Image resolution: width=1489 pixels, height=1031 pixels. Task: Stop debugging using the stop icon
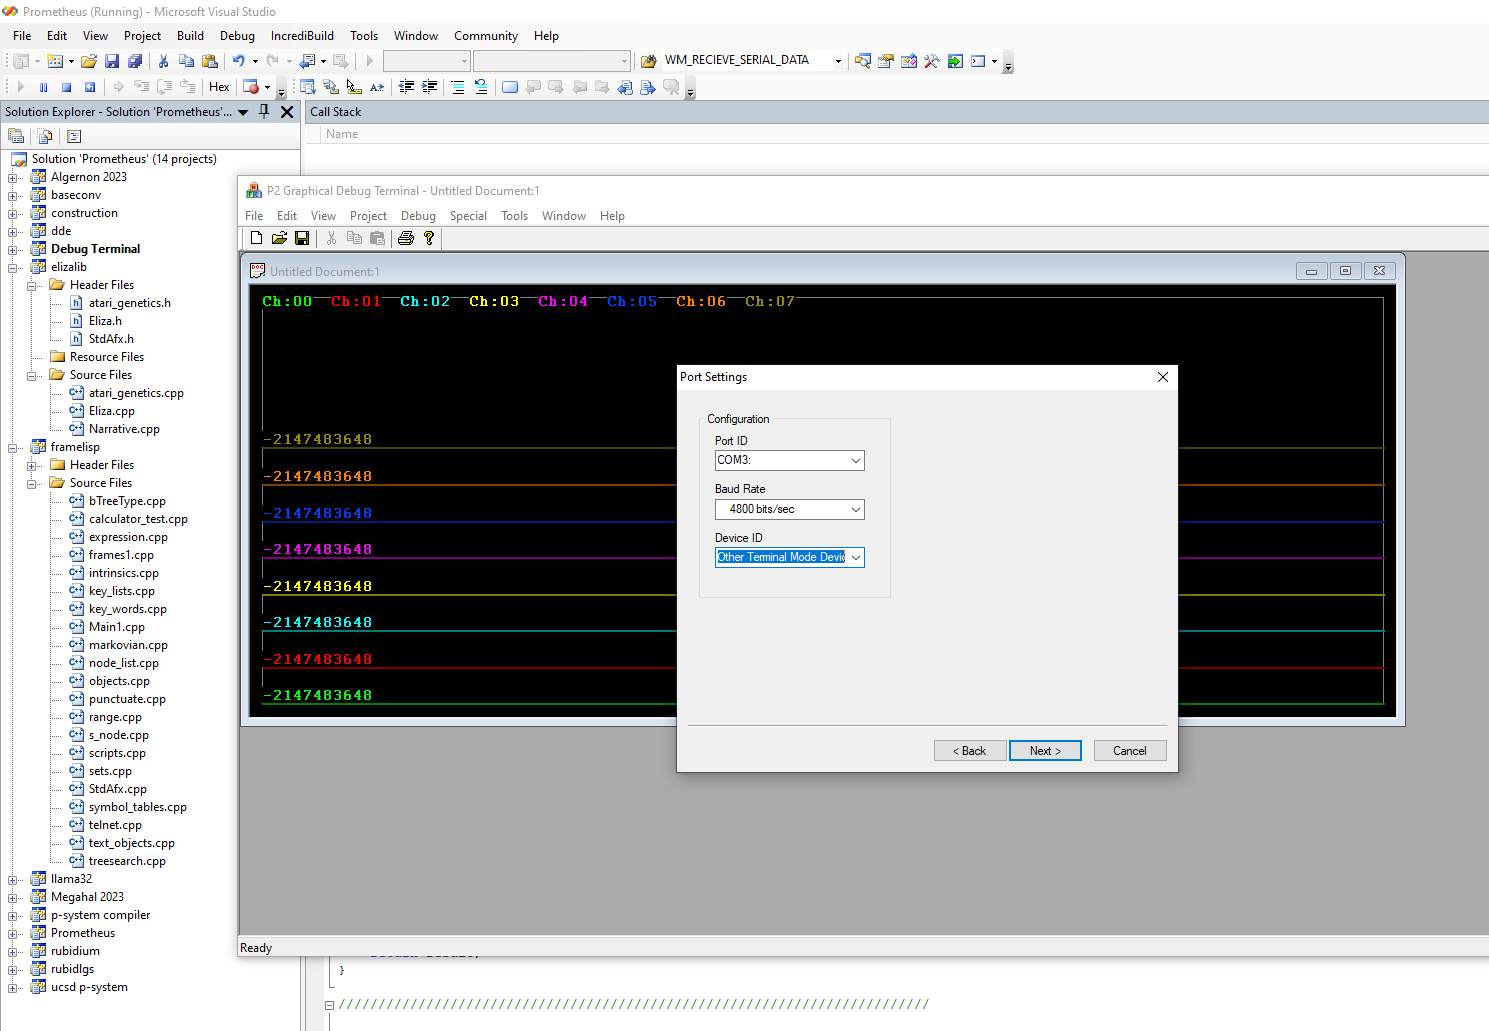click(x=66, y=87)
